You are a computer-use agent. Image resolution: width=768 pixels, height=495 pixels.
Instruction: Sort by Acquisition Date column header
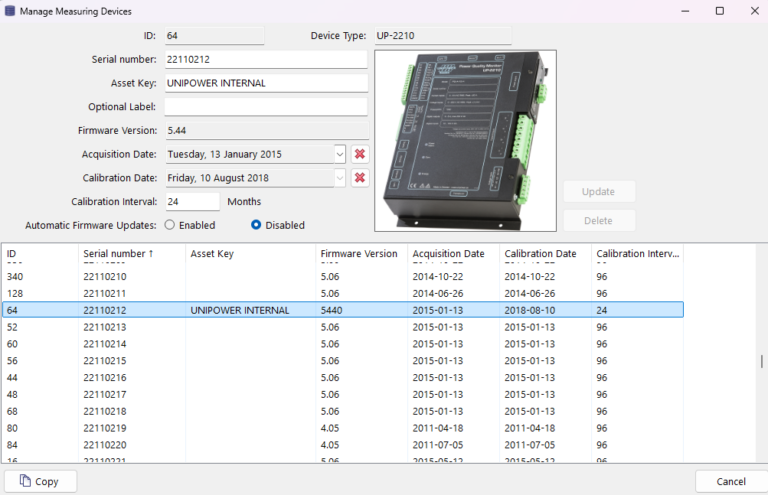[454, 254]
